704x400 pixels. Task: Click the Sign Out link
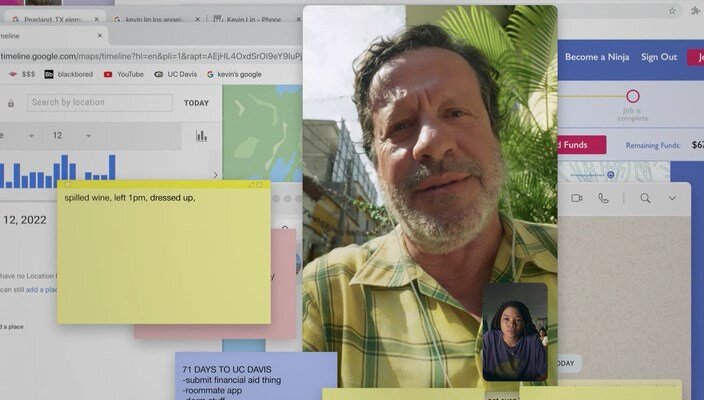[x=658, y=57]
